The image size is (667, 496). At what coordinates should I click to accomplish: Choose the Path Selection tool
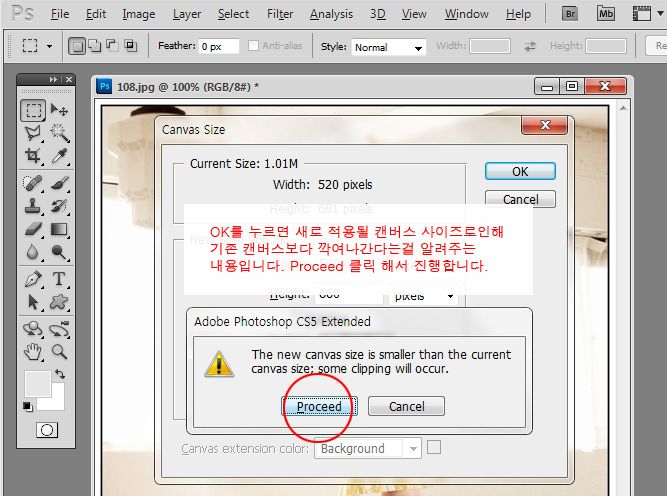[x=33, y=302]
